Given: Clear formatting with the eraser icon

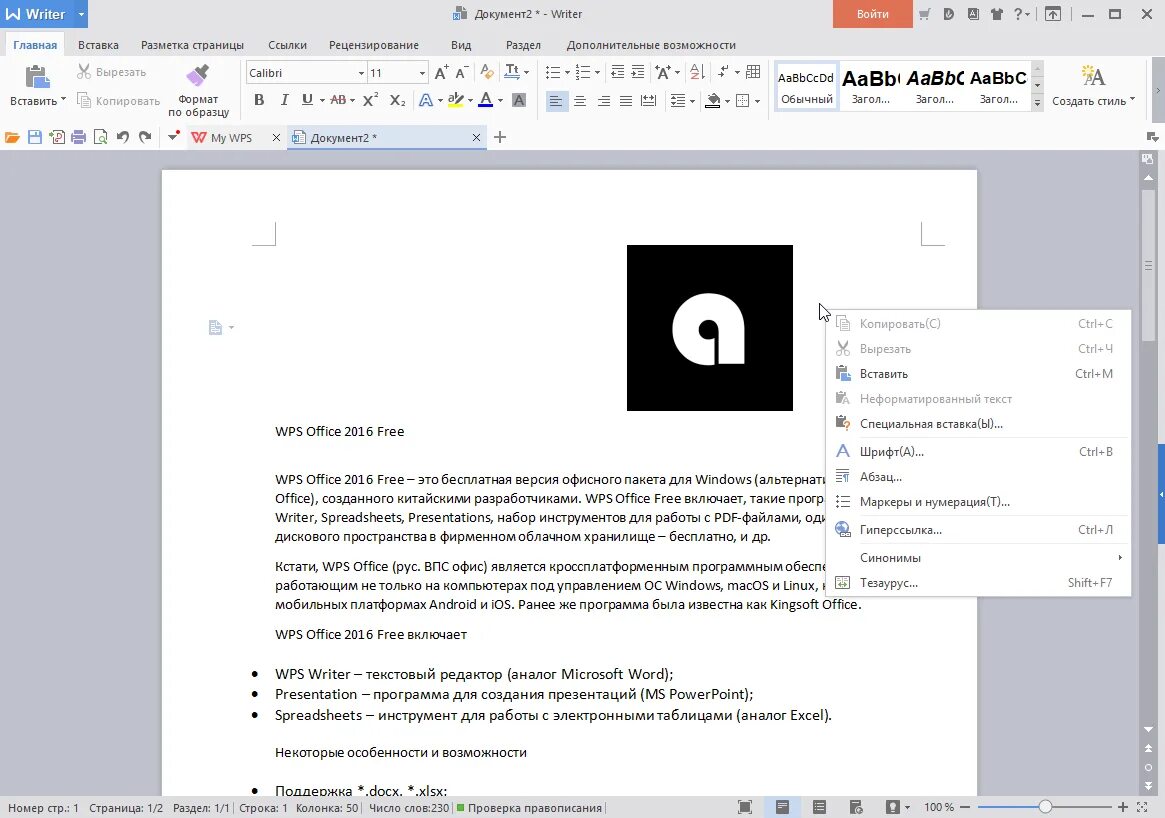Looking at the screenshot, I should click(x=487, y=72).
